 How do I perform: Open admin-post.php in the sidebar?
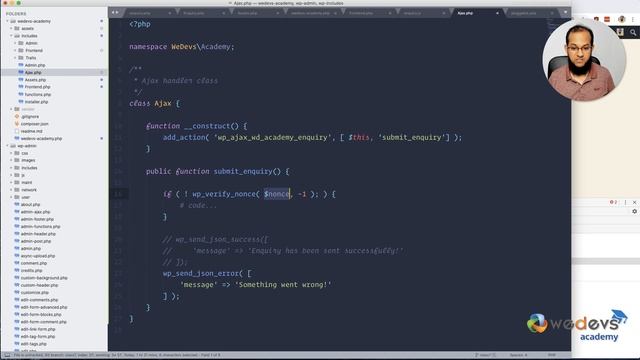click(x=36, y=241)
